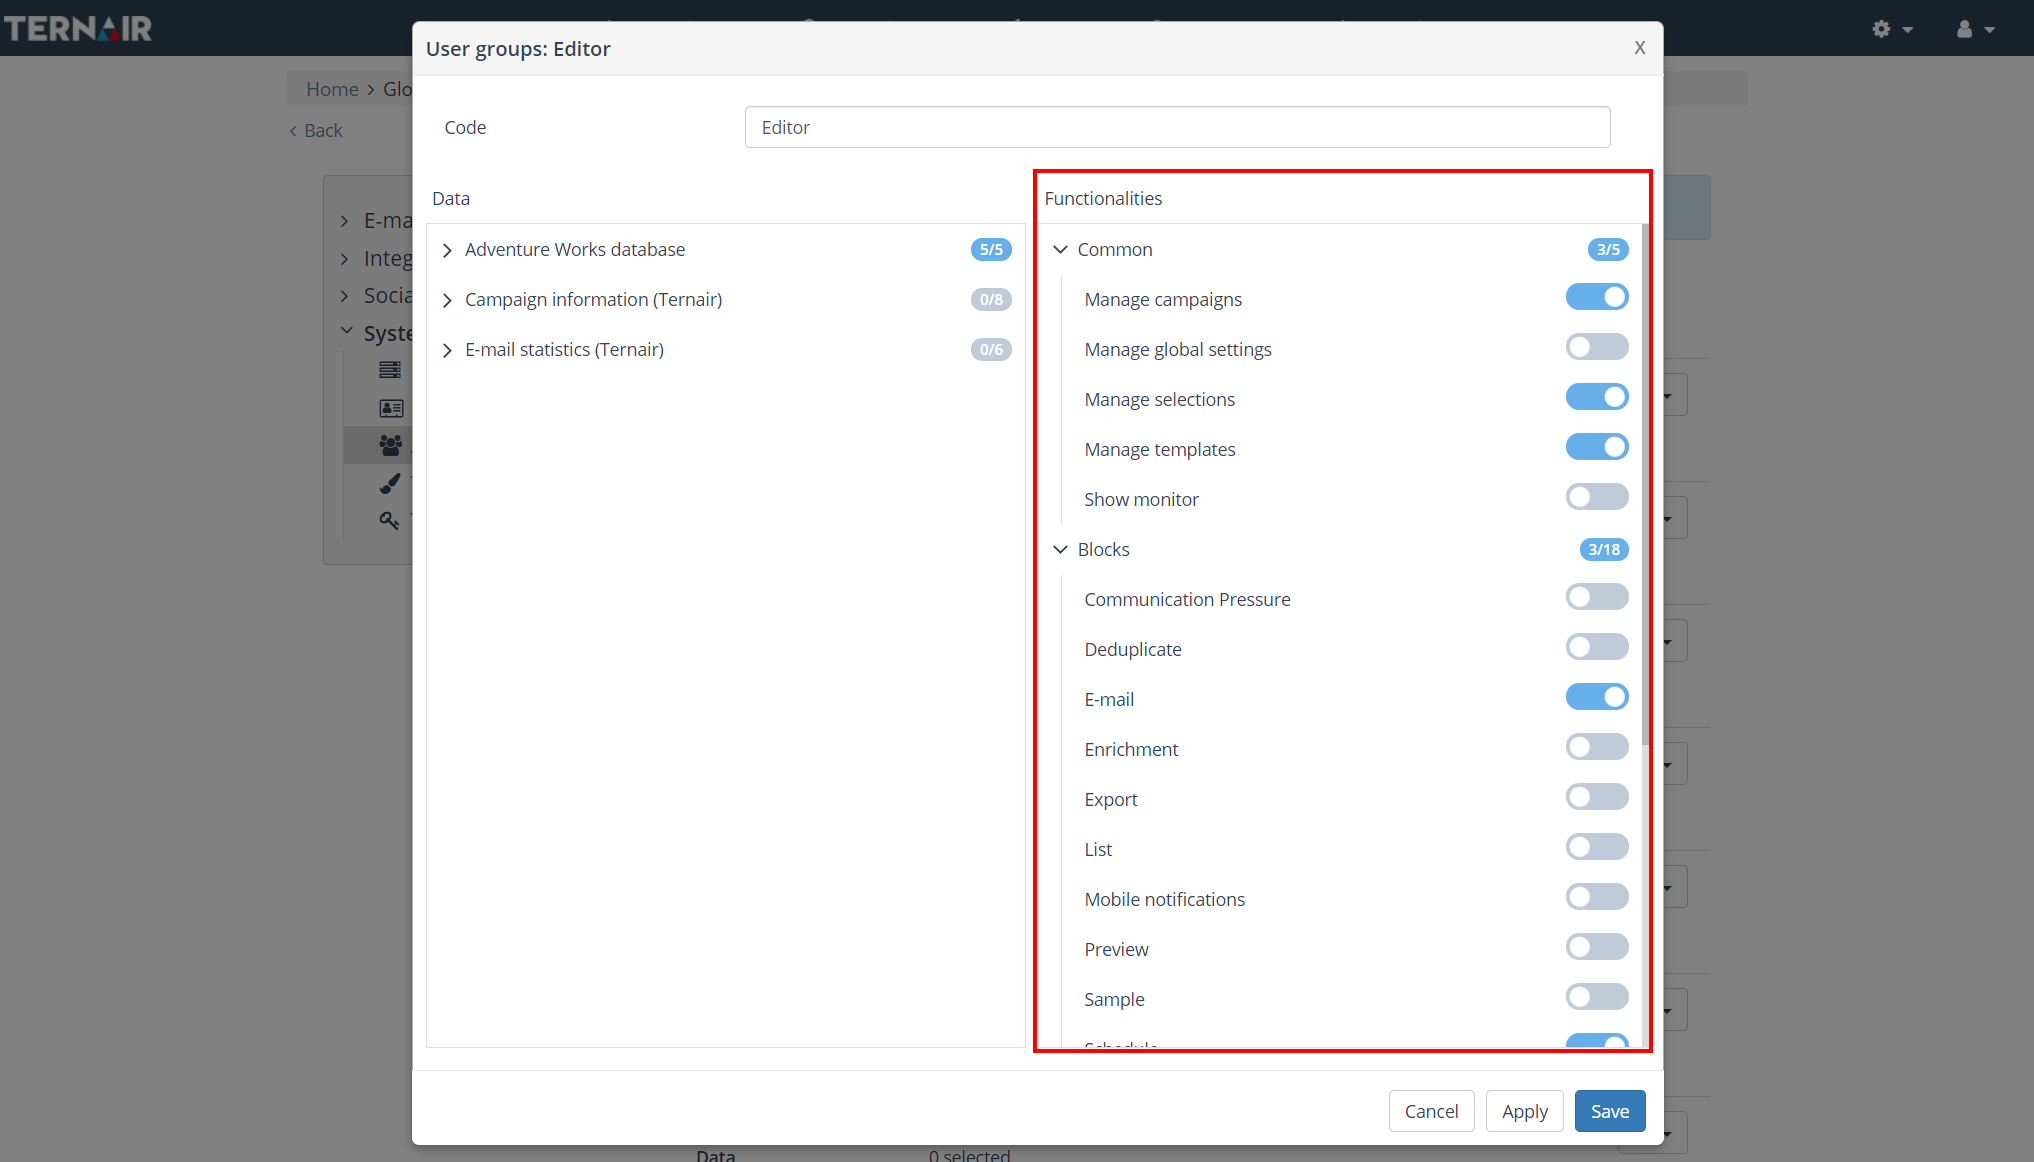
Task: Enable the Manage global settings toggle
Action: pos(1596,348)
